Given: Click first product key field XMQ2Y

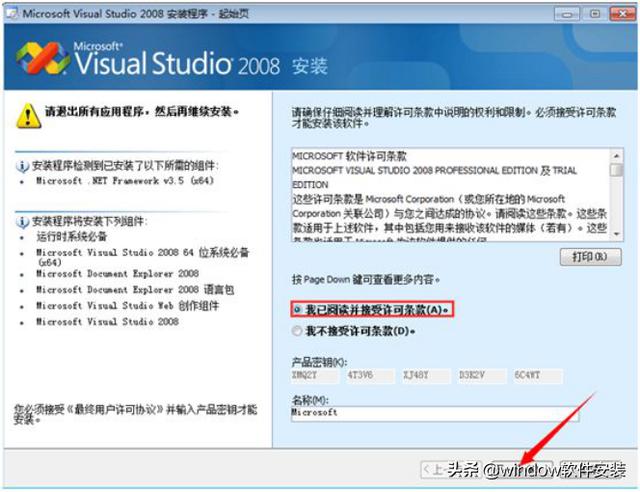Looking at the screenshot, I should point(315,375).
